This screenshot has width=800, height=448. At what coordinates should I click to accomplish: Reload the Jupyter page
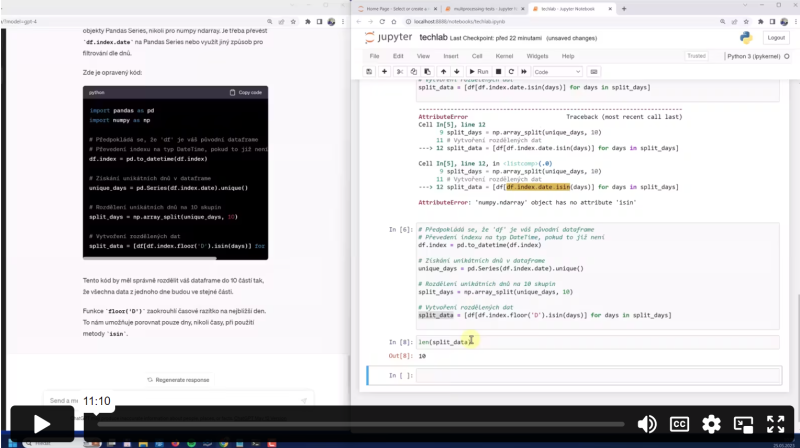point(382,21)
